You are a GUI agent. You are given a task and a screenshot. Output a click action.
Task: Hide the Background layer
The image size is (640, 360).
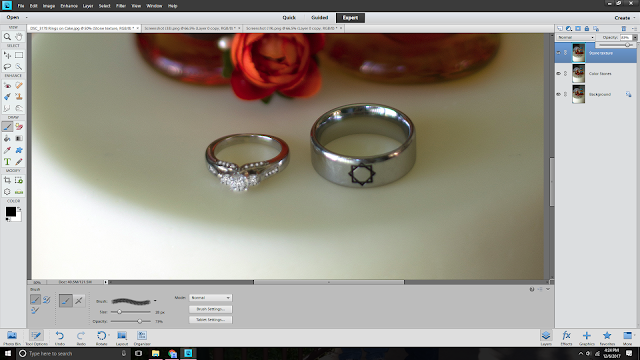558,94
